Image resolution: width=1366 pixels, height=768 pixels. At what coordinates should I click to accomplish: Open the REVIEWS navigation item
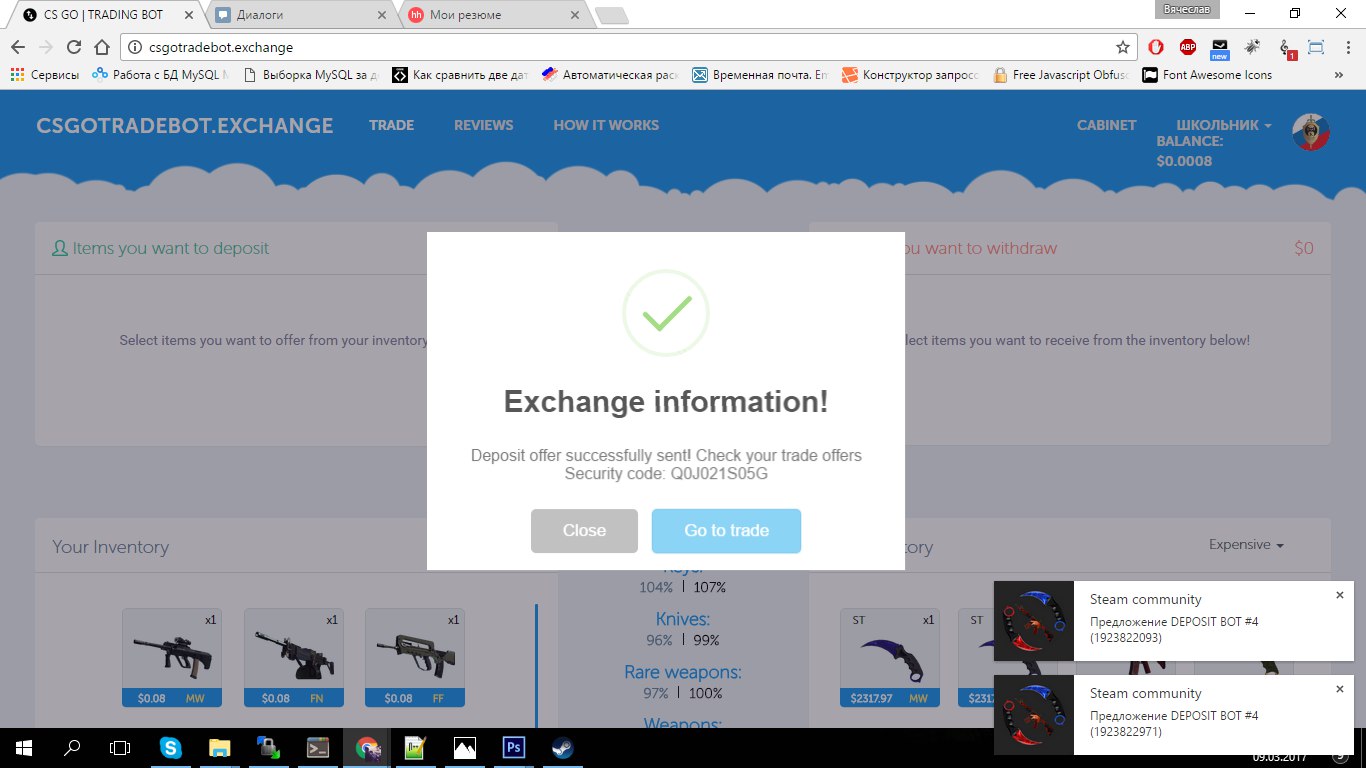point(483,125)
